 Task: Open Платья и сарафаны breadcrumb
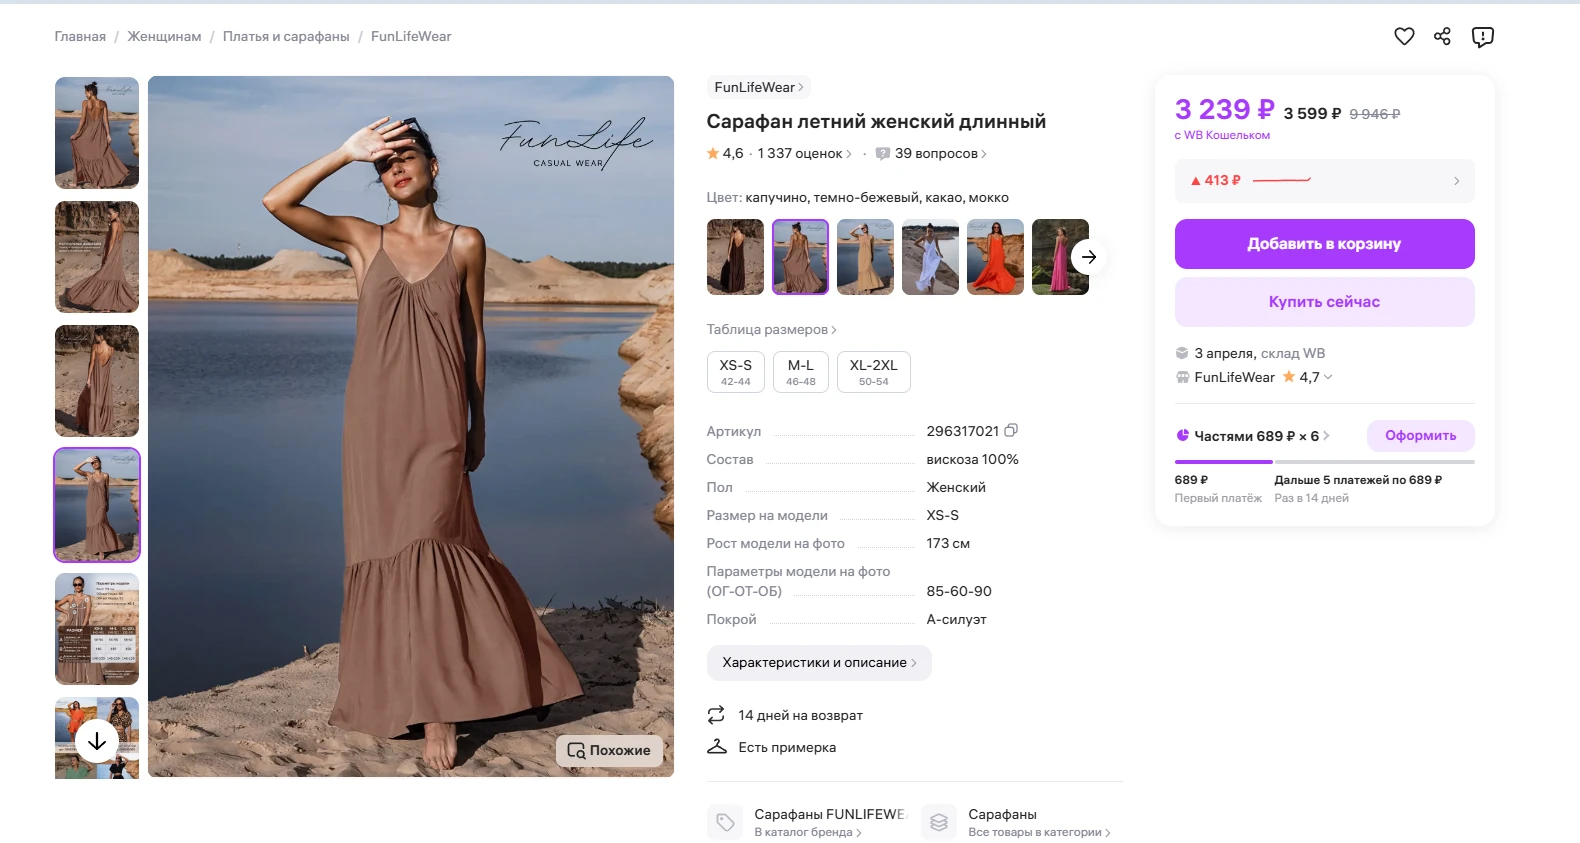286,37
